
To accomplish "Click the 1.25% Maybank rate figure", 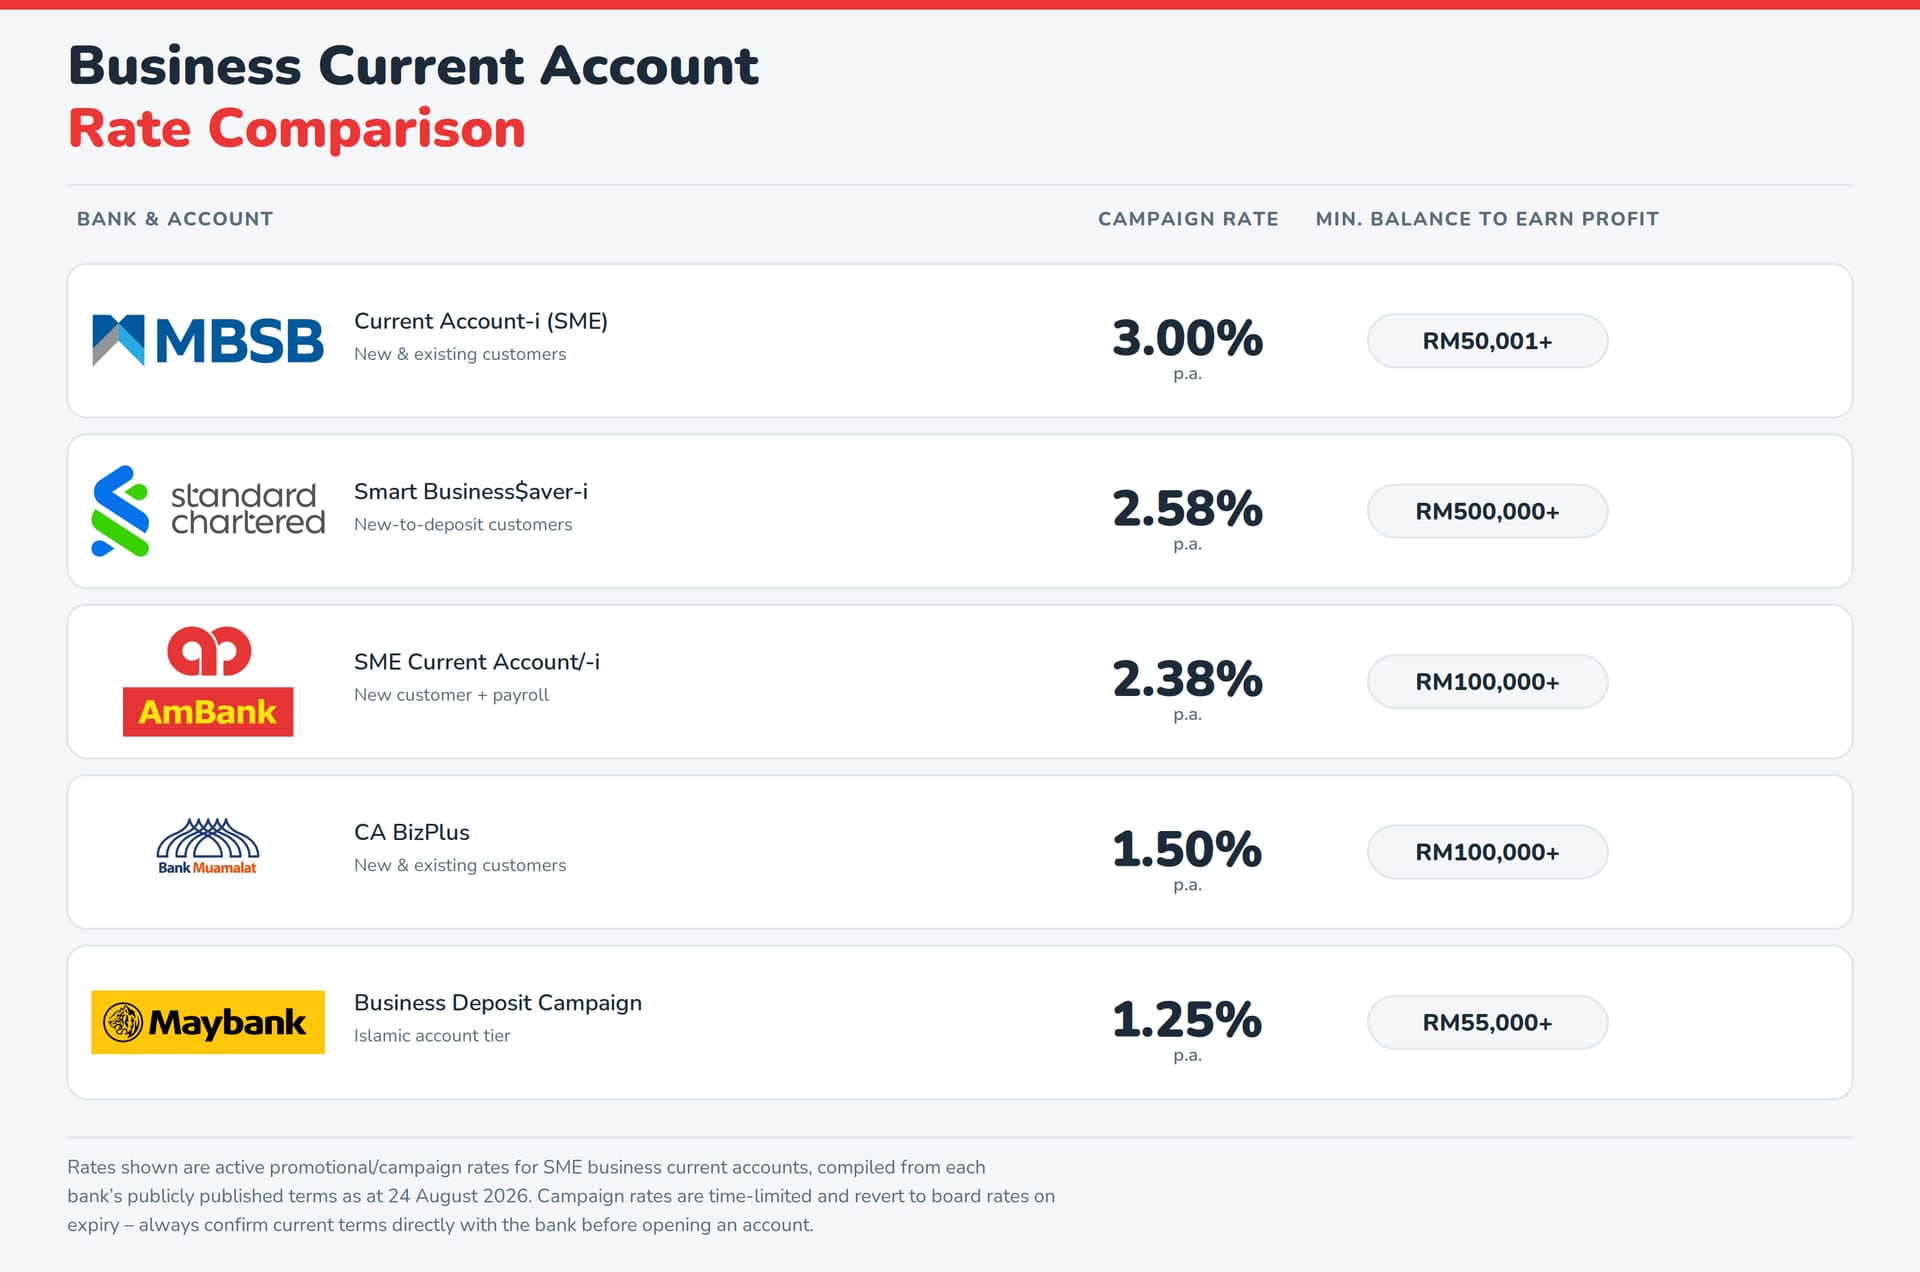I will pyautogui.click(x=1188, y=1019).
